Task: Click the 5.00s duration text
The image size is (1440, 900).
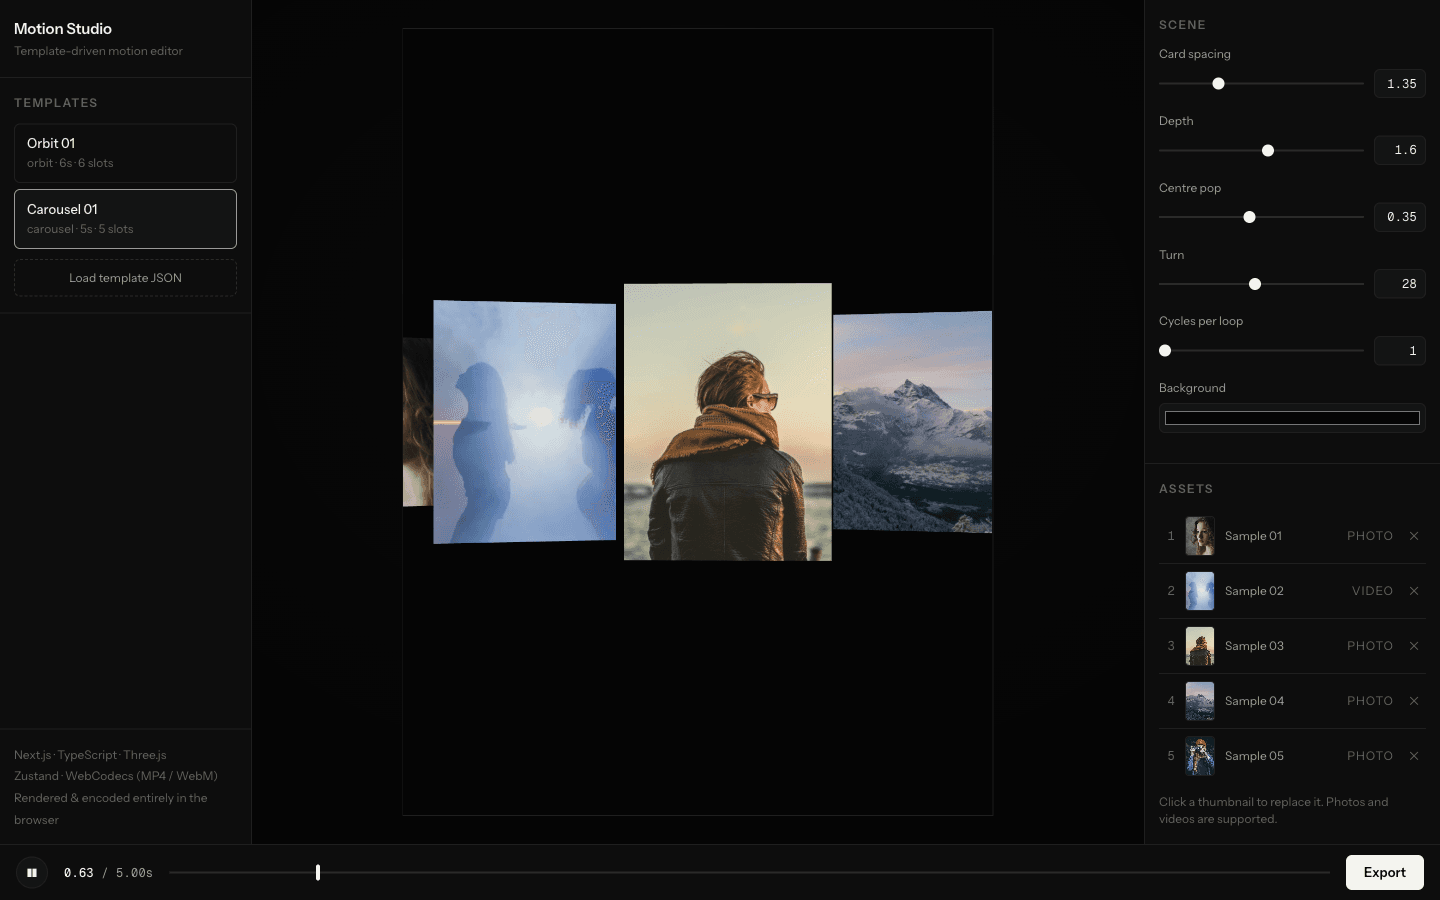Action: point(134,873)
